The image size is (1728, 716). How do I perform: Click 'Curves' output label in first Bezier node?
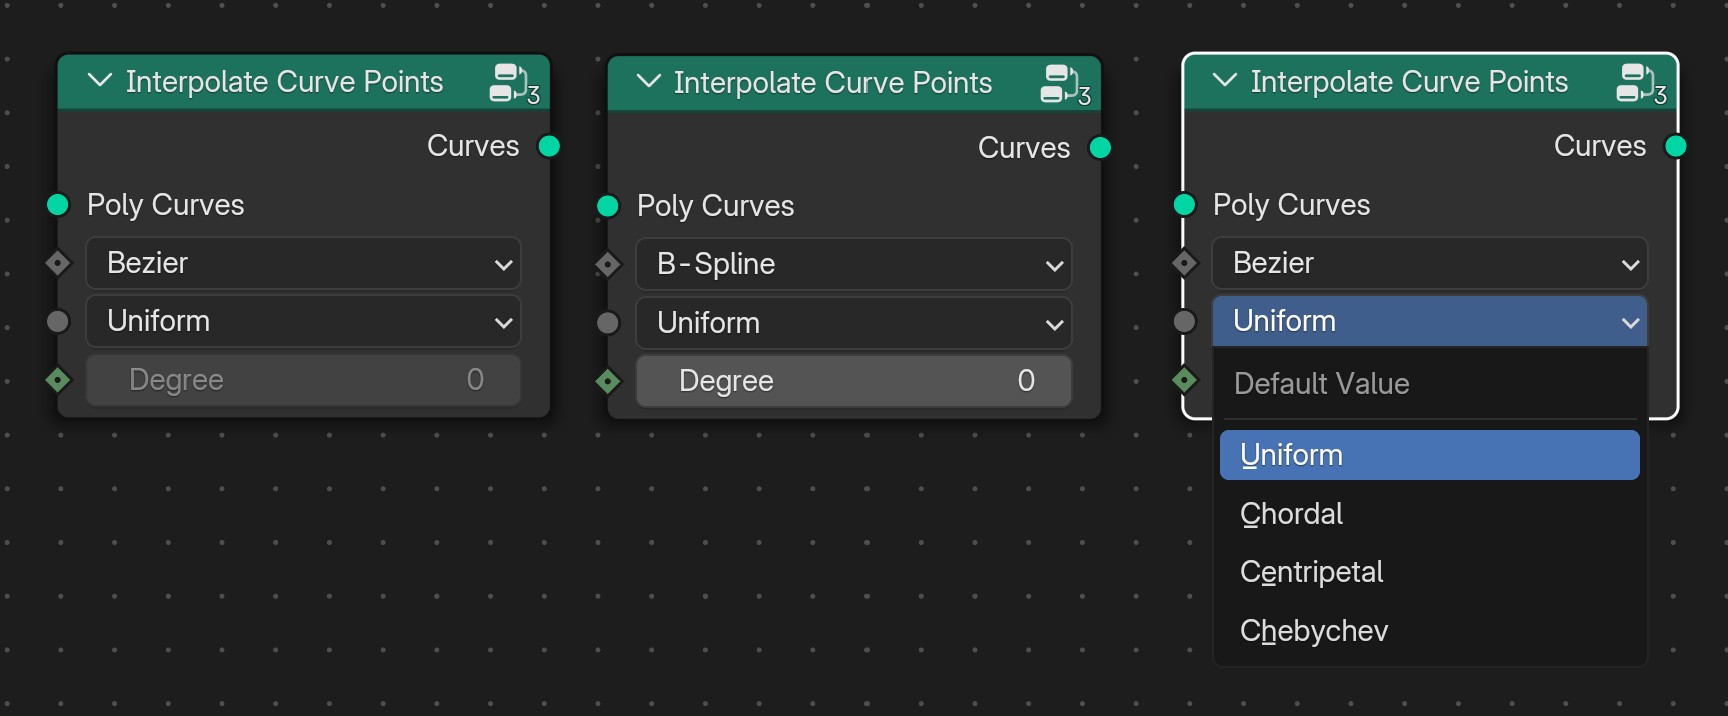click(473, 146)
